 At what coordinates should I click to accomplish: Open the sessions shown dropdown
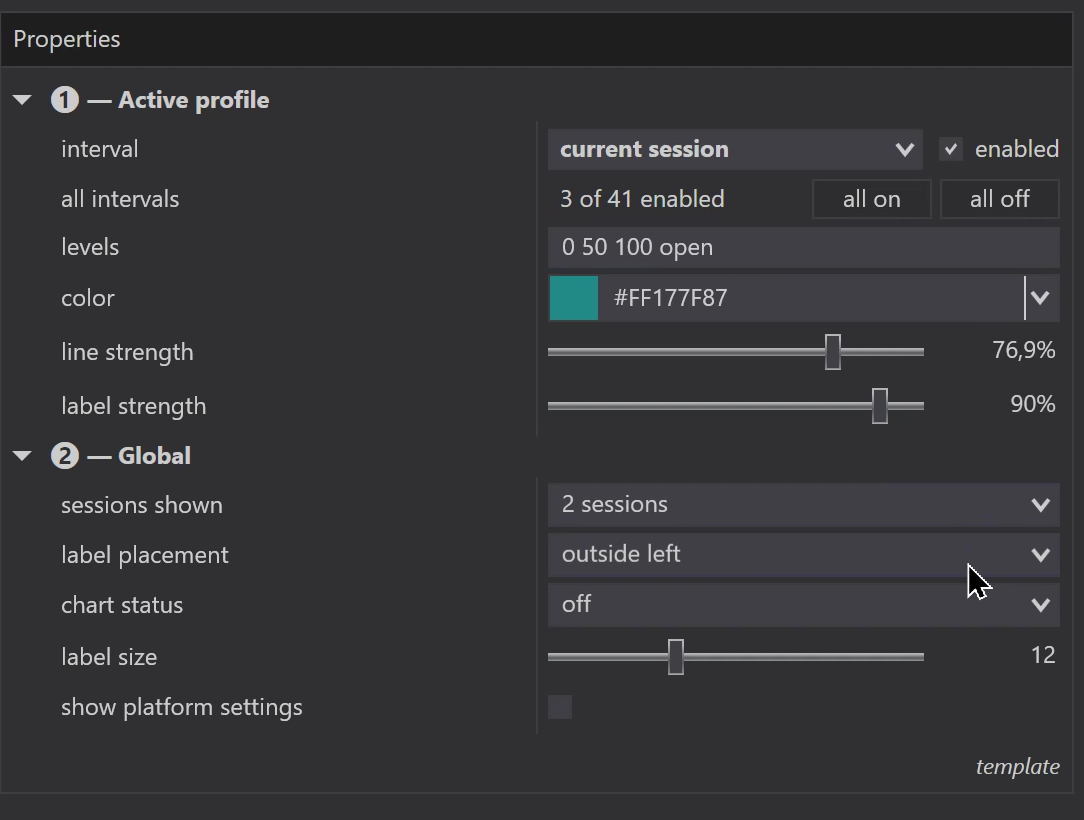[x=803, y=505]
